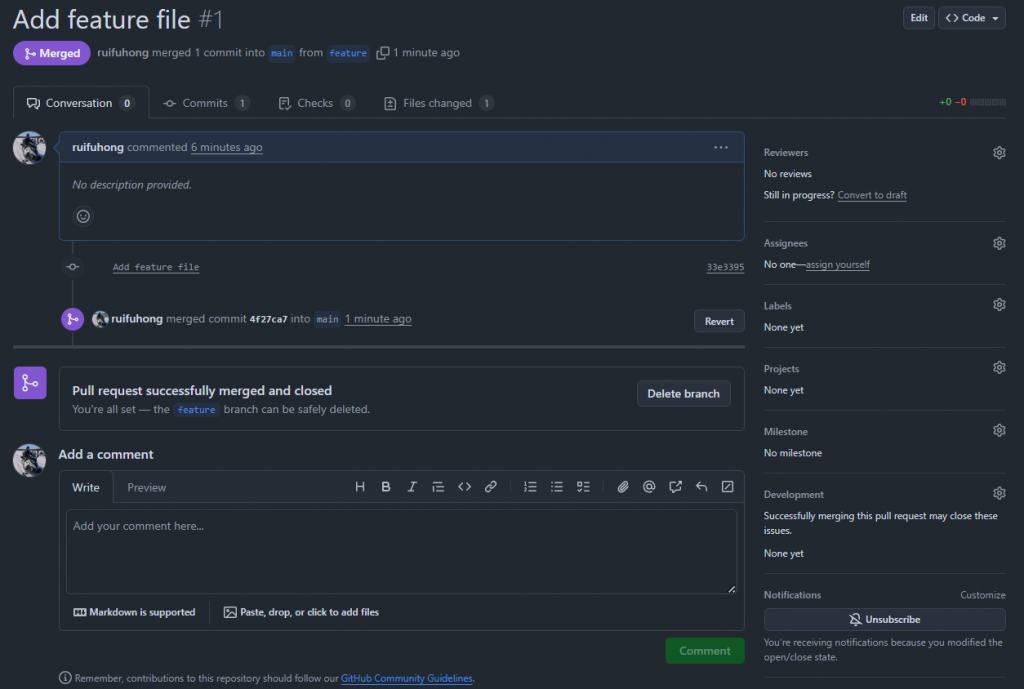This screenshot has width=1024, height=689.
Task: Open Milestone settings gear
Action: coord(999,430)
